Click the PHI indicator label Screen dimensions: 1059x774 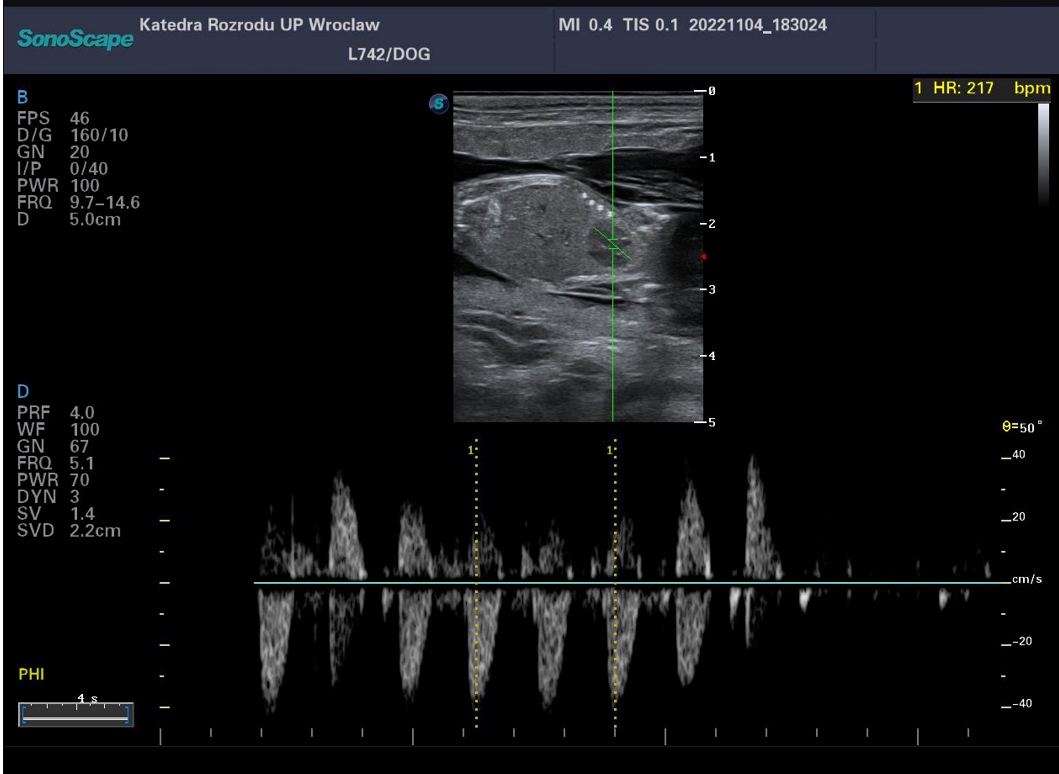32,674
